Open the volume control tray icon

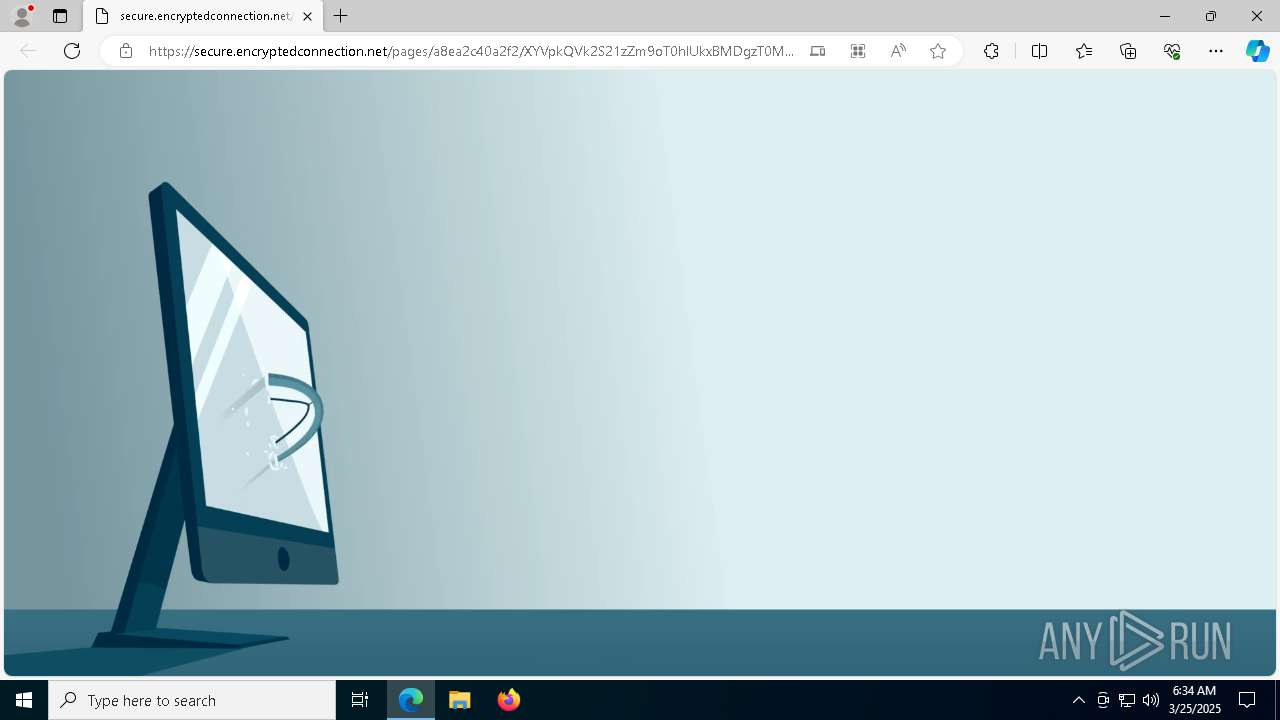click(x=1151, y=700)
